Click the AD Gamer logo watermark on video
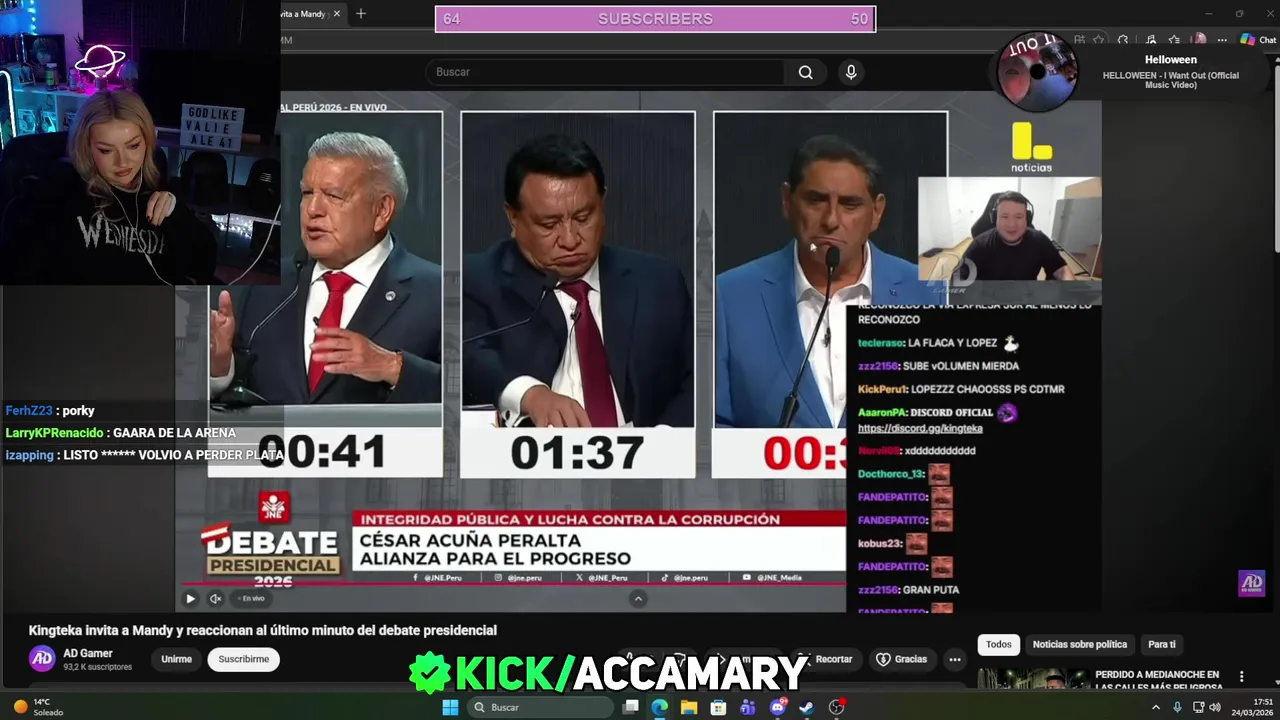Viewport: 1280px width, 720px height. click(1251, 583)
